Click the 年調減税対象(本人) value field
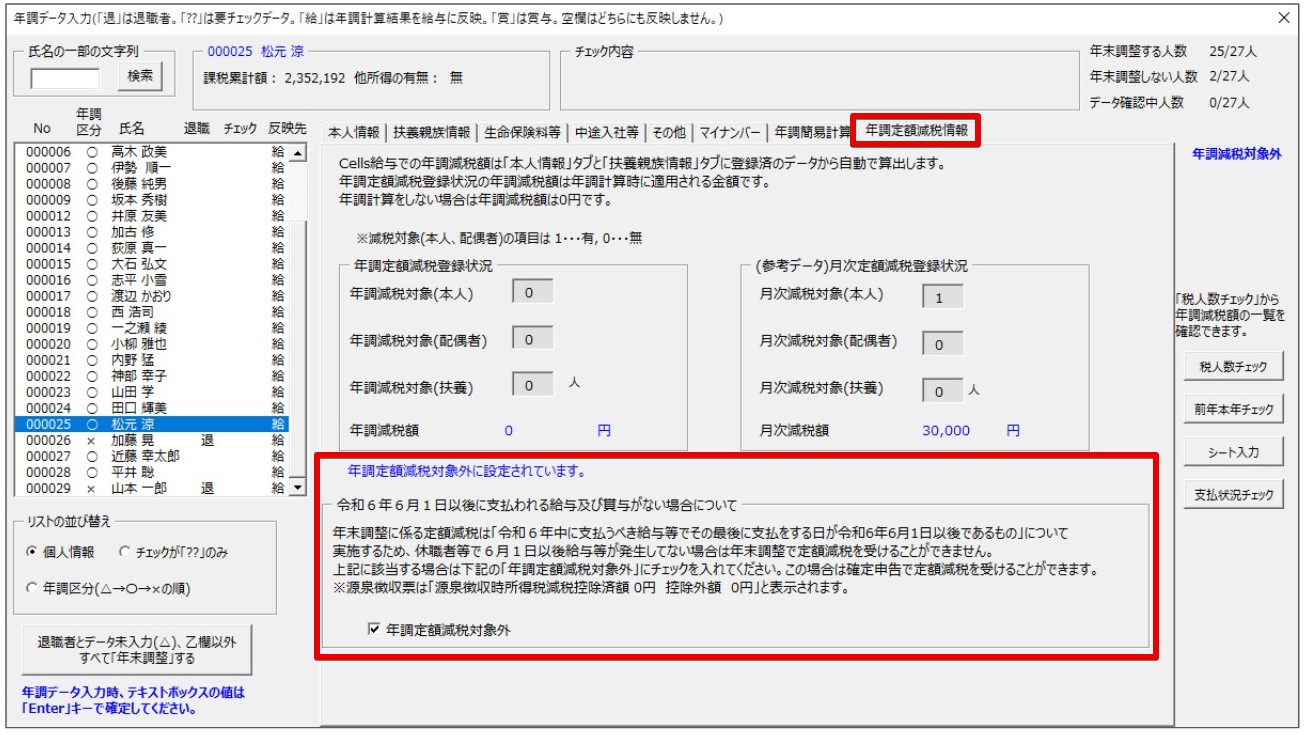This screenshot has height=735, width=1306. (x=532, y=294)
